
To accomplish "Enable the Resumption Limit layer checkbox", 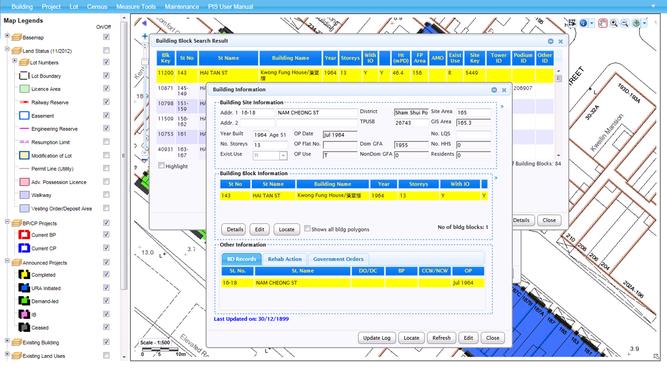I will (106, 142).
